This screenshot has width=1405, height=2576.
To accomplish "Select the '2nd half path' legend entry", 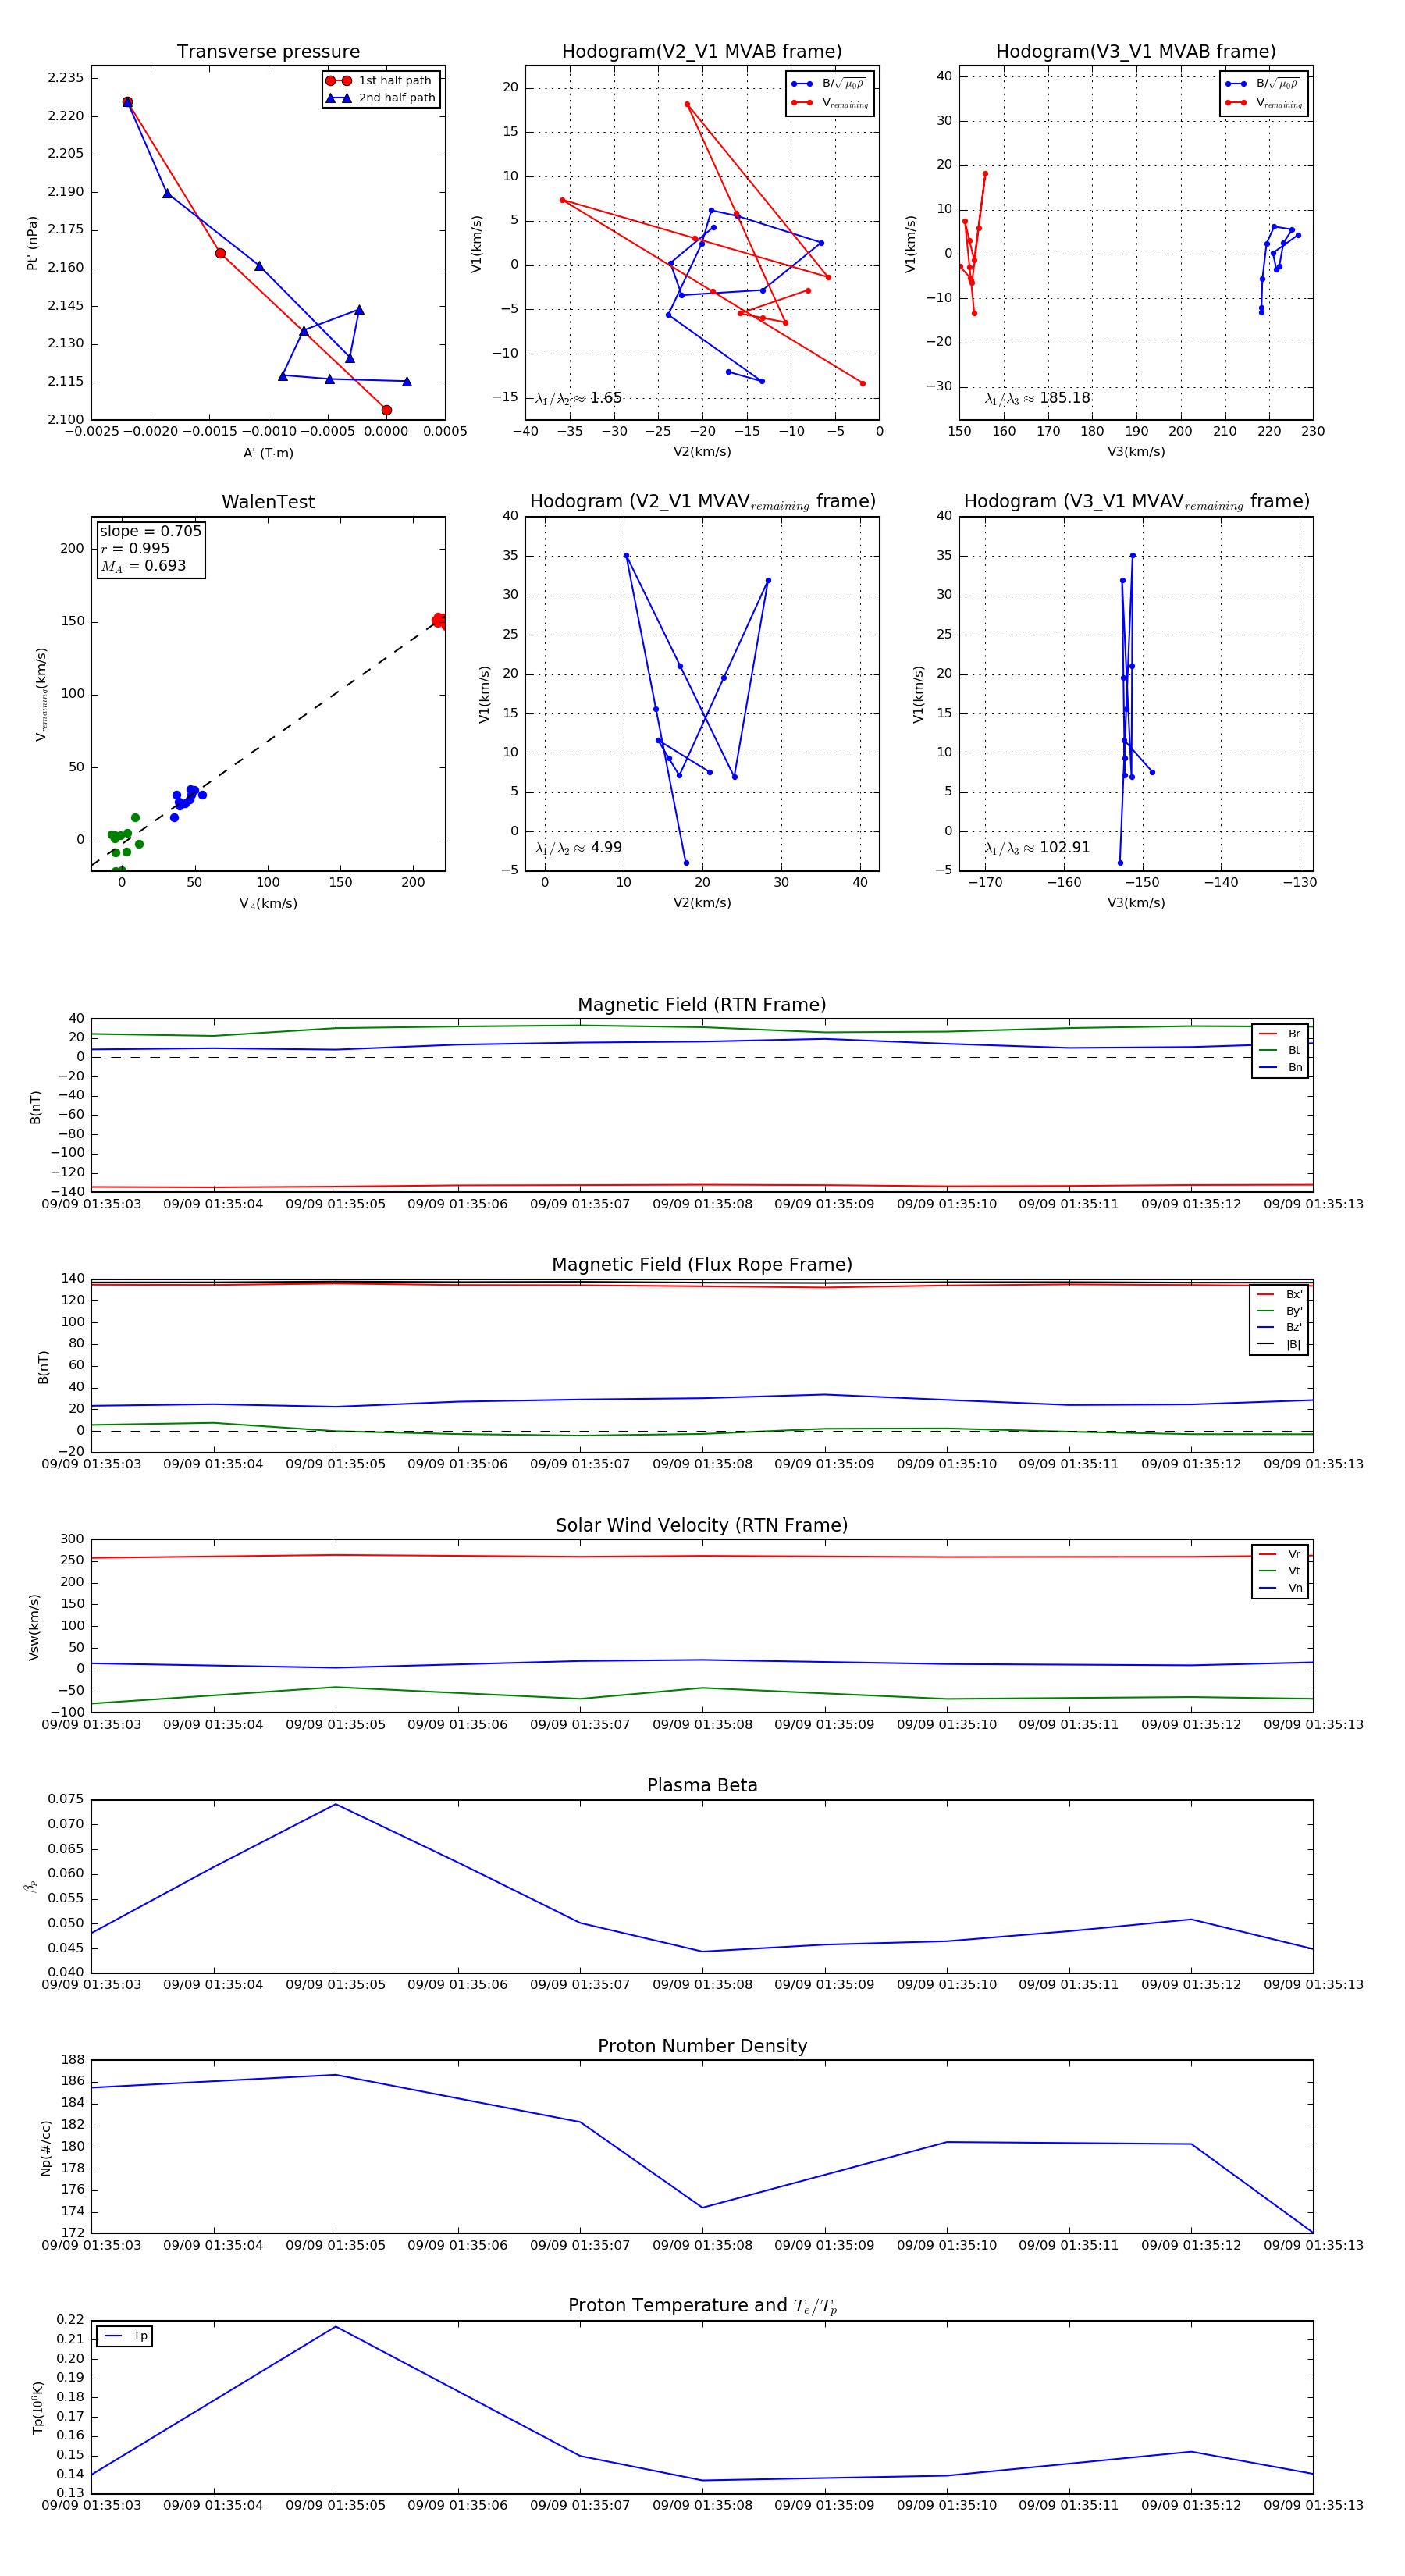I will [381, 98].
